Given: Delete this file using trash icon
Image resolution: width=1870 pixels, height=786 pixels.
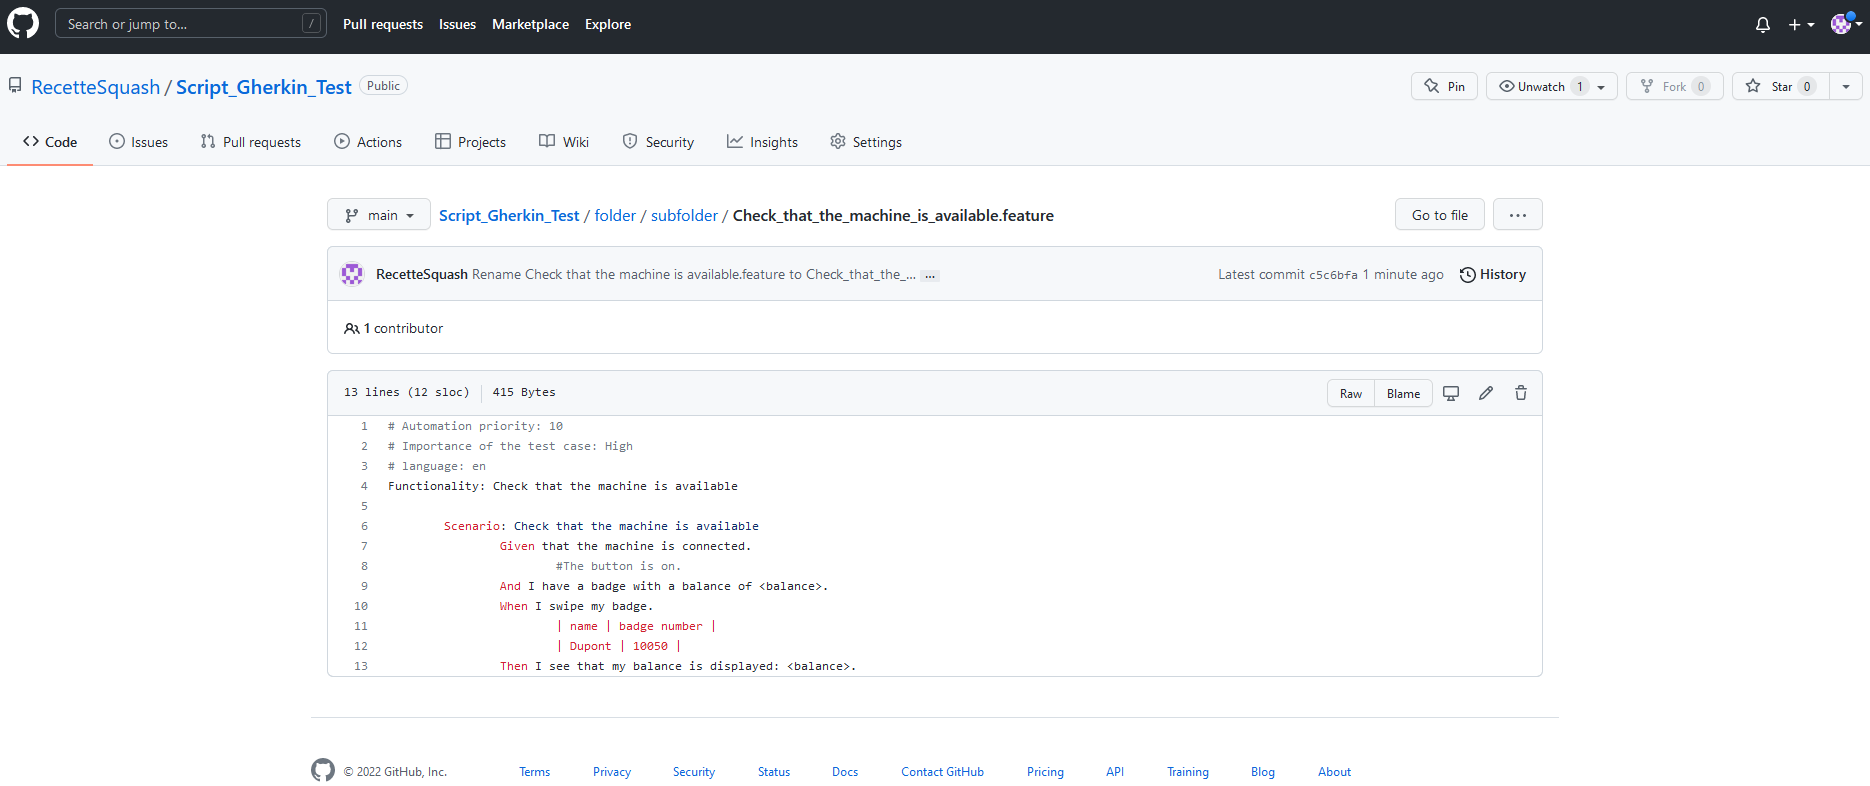Looking at the screenshot, I should [1520, 393].
